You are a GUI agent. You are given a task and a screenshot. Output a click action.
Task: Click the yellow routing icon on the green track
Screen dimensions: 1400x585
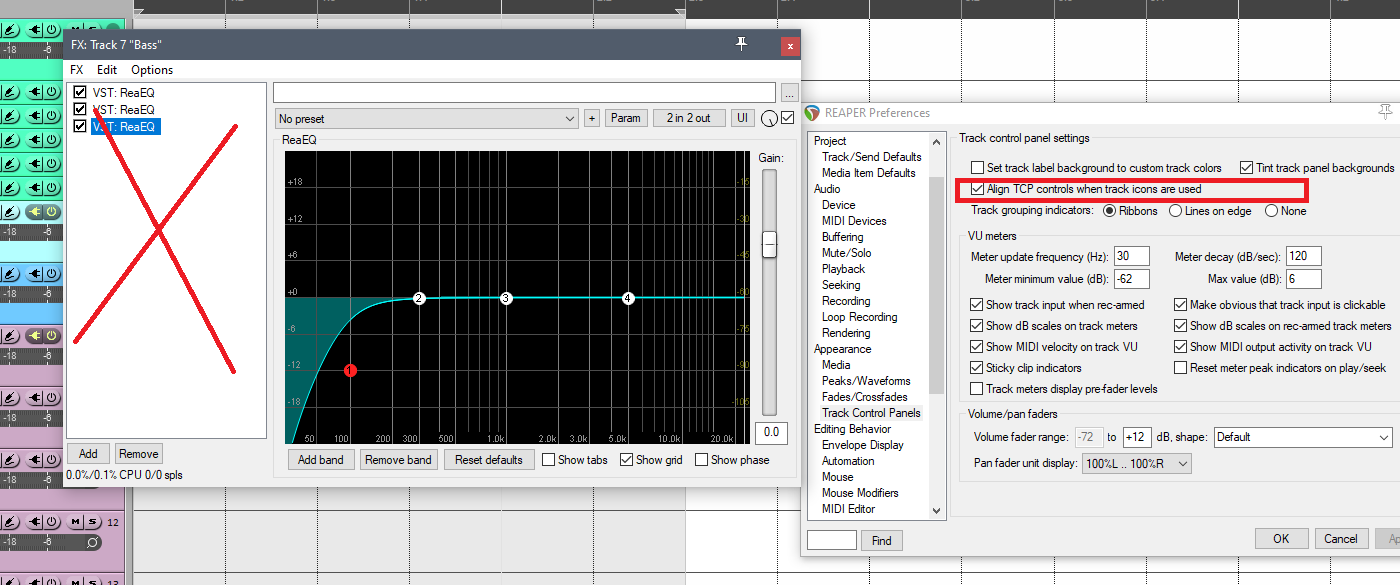tap(34, 212)
